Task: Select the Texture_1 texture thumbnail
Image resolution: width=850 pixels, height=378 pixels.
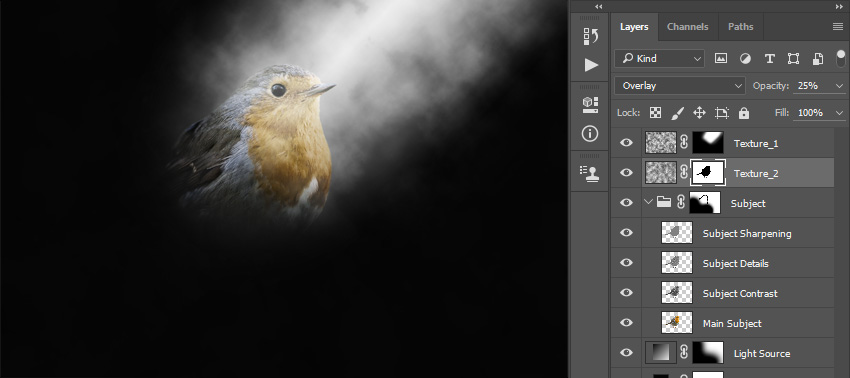Action: (661, 143)
